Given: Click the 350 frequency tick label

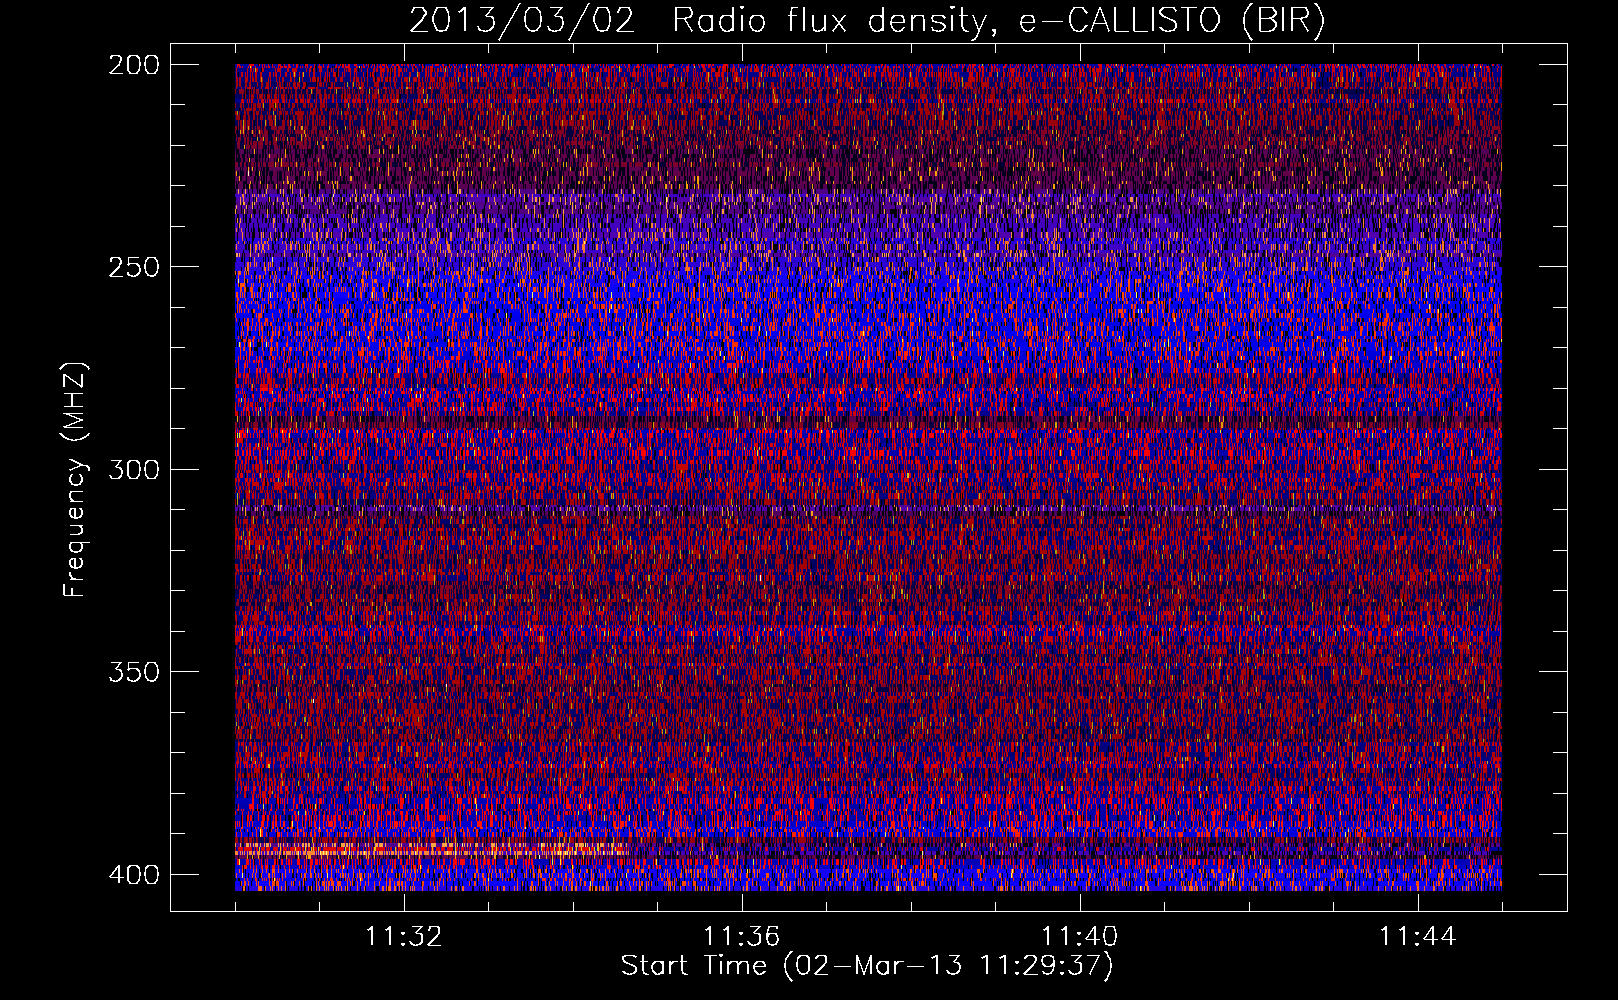Looking at the screenshot, I should tap(133, 672).
